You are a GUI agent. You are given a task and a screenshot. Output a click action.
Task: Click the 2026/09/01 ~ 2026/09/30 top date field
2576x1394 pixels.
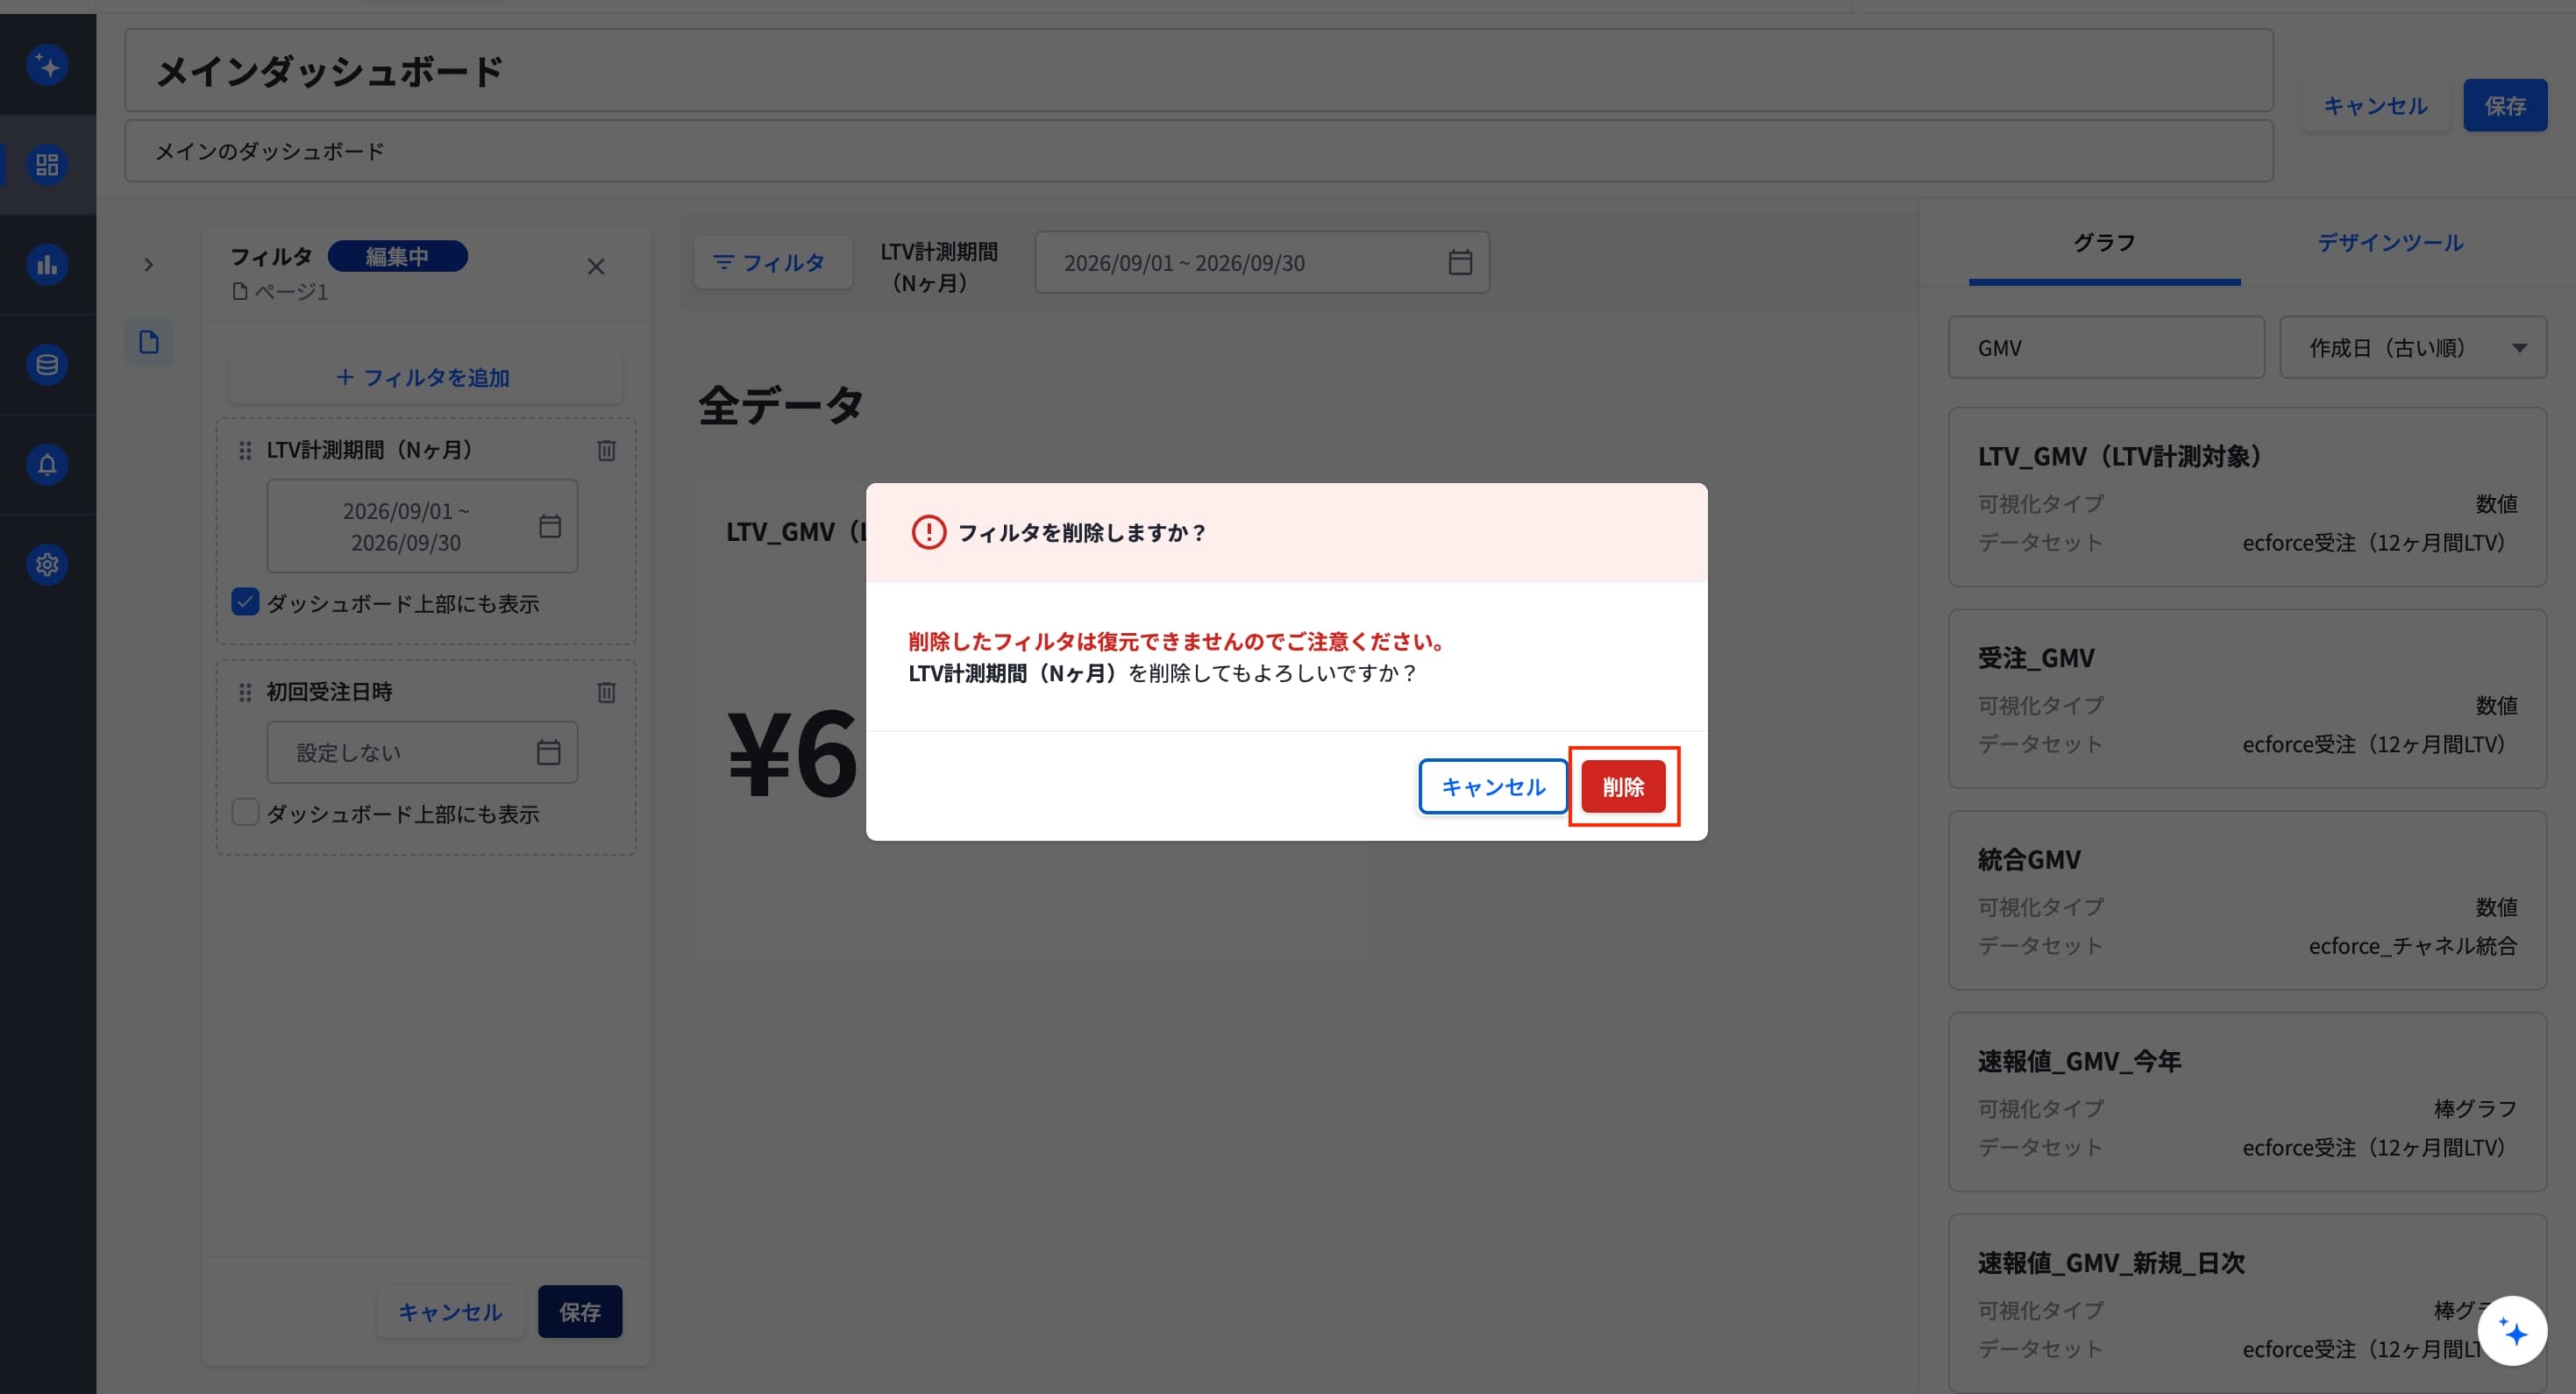coord(1262,263)
